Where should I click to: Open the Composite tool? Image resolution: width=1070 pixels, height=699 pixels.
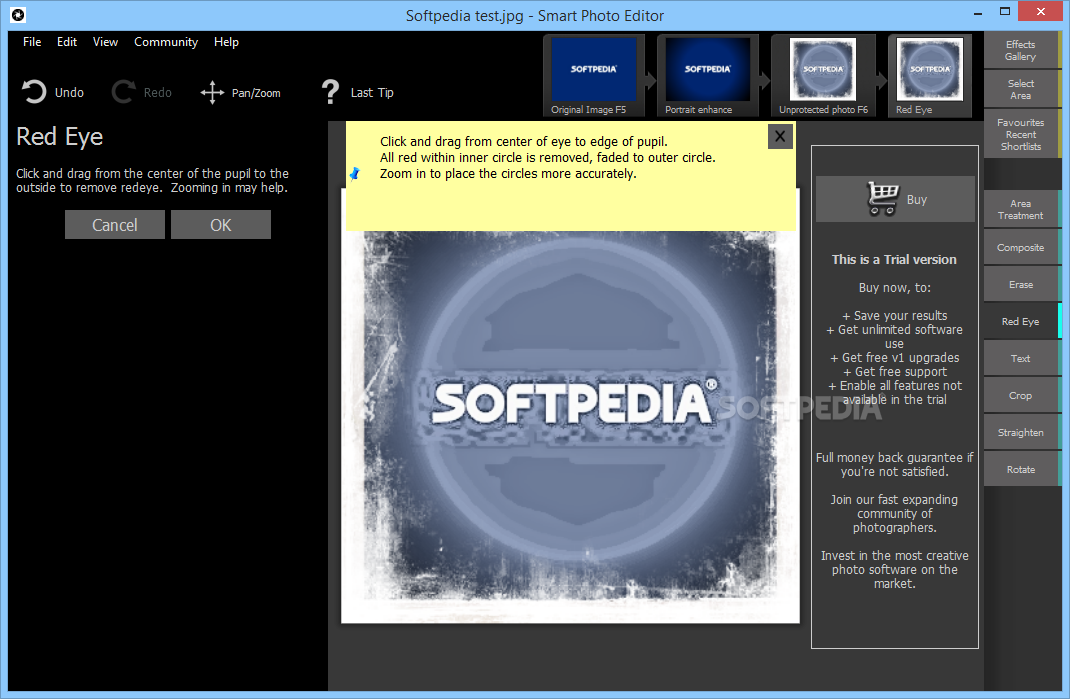(1021, 248)
